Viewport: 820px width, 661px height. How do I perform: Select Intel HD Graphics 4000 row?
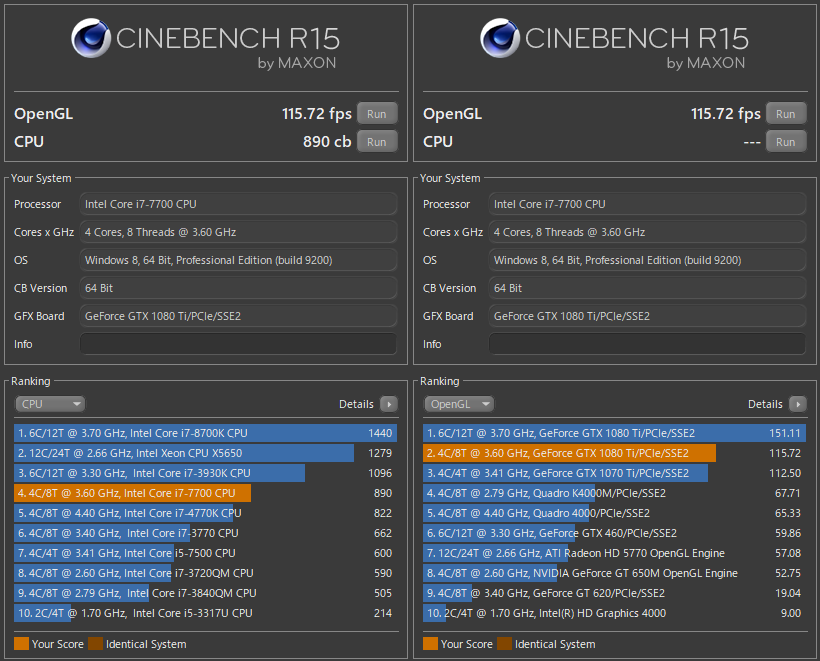[614, 613]
